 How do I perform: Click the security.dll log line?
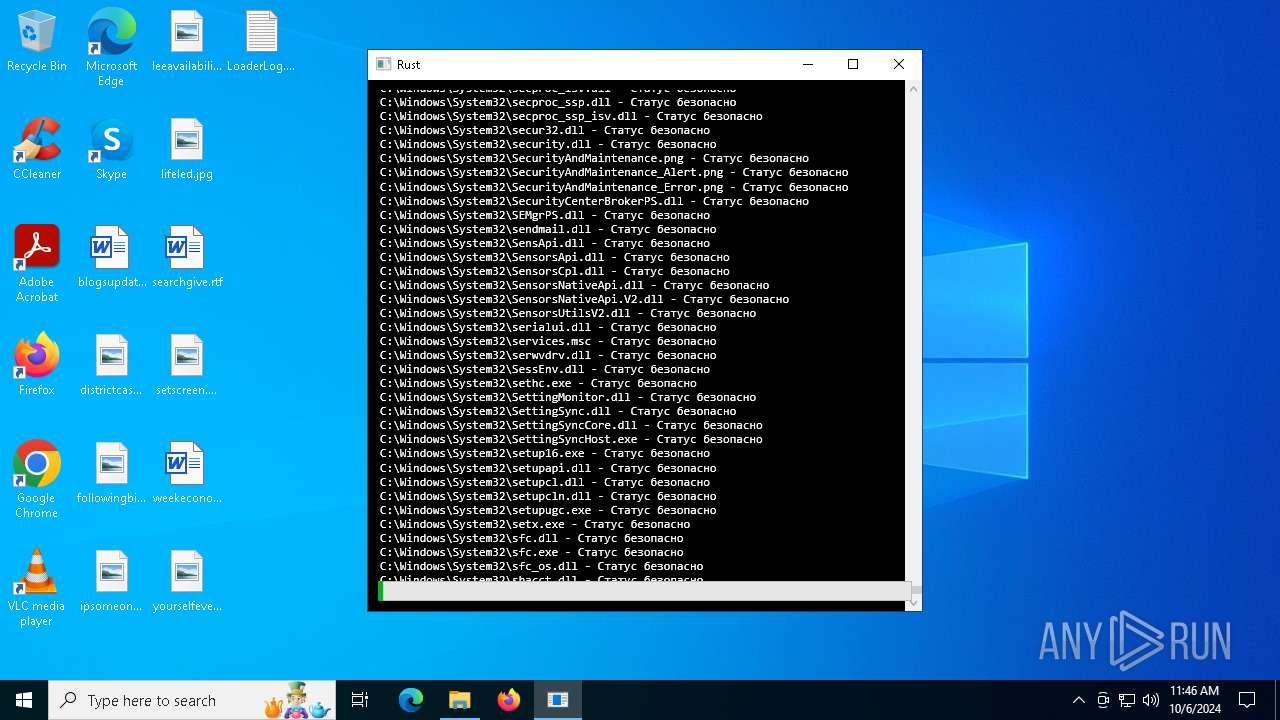pyautogui.click(x=548, y=144)
